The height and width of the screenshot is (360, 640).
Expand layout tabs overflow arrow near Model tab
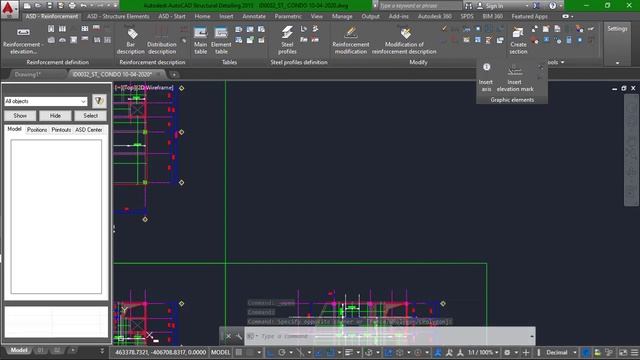[102, 351]
